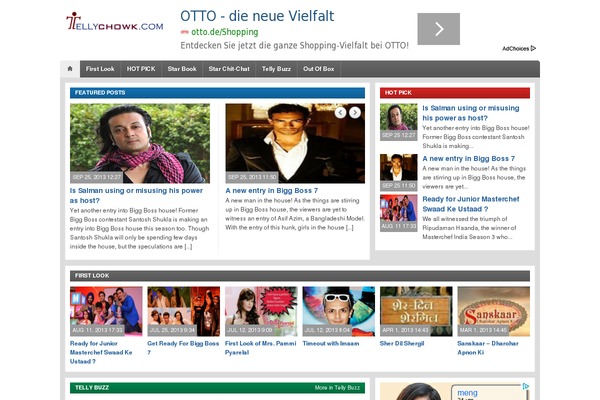This screenshot has height=400, width=600.
Task: Open featured headline 'A new entry in Bigg Boss 7'
Action: pos(272,190)
